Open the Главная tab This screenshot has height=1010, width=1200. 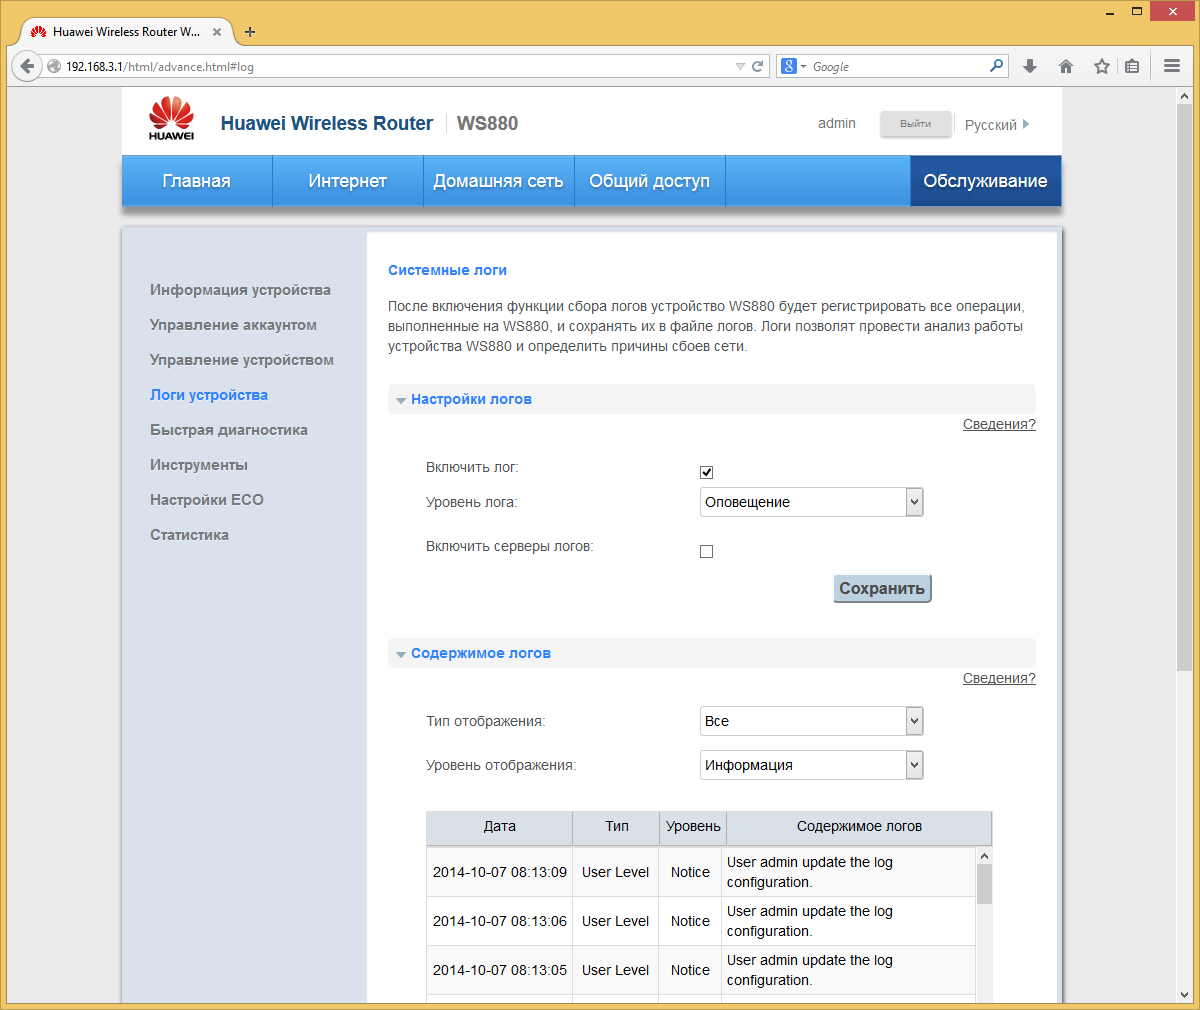point(197,181)
